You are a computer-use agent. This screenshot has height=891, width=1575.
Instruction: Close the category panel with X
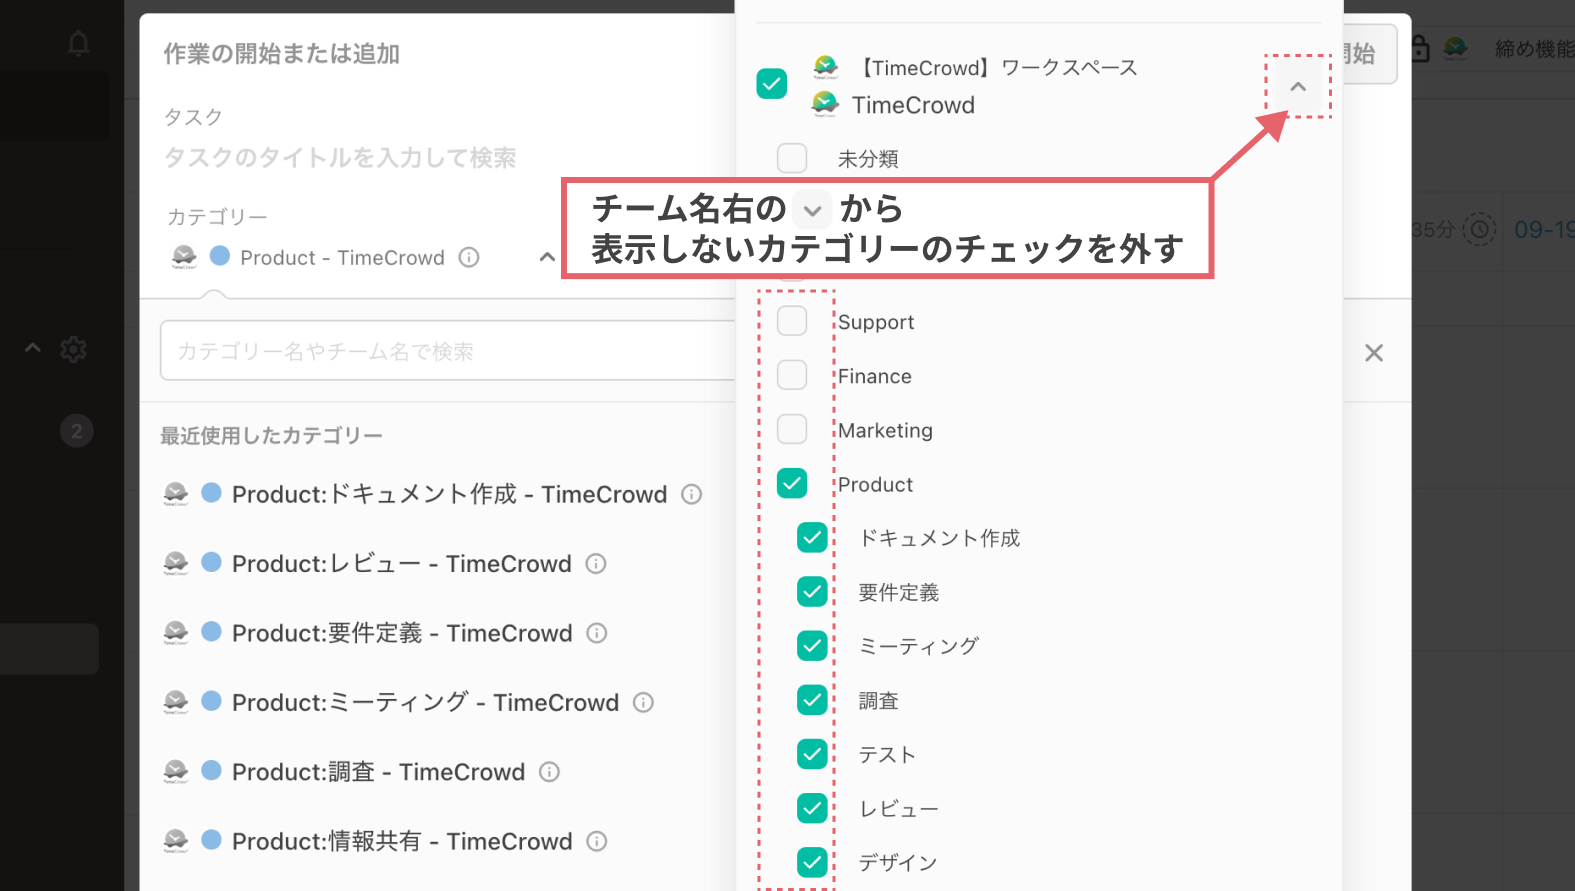[1374, 352]
